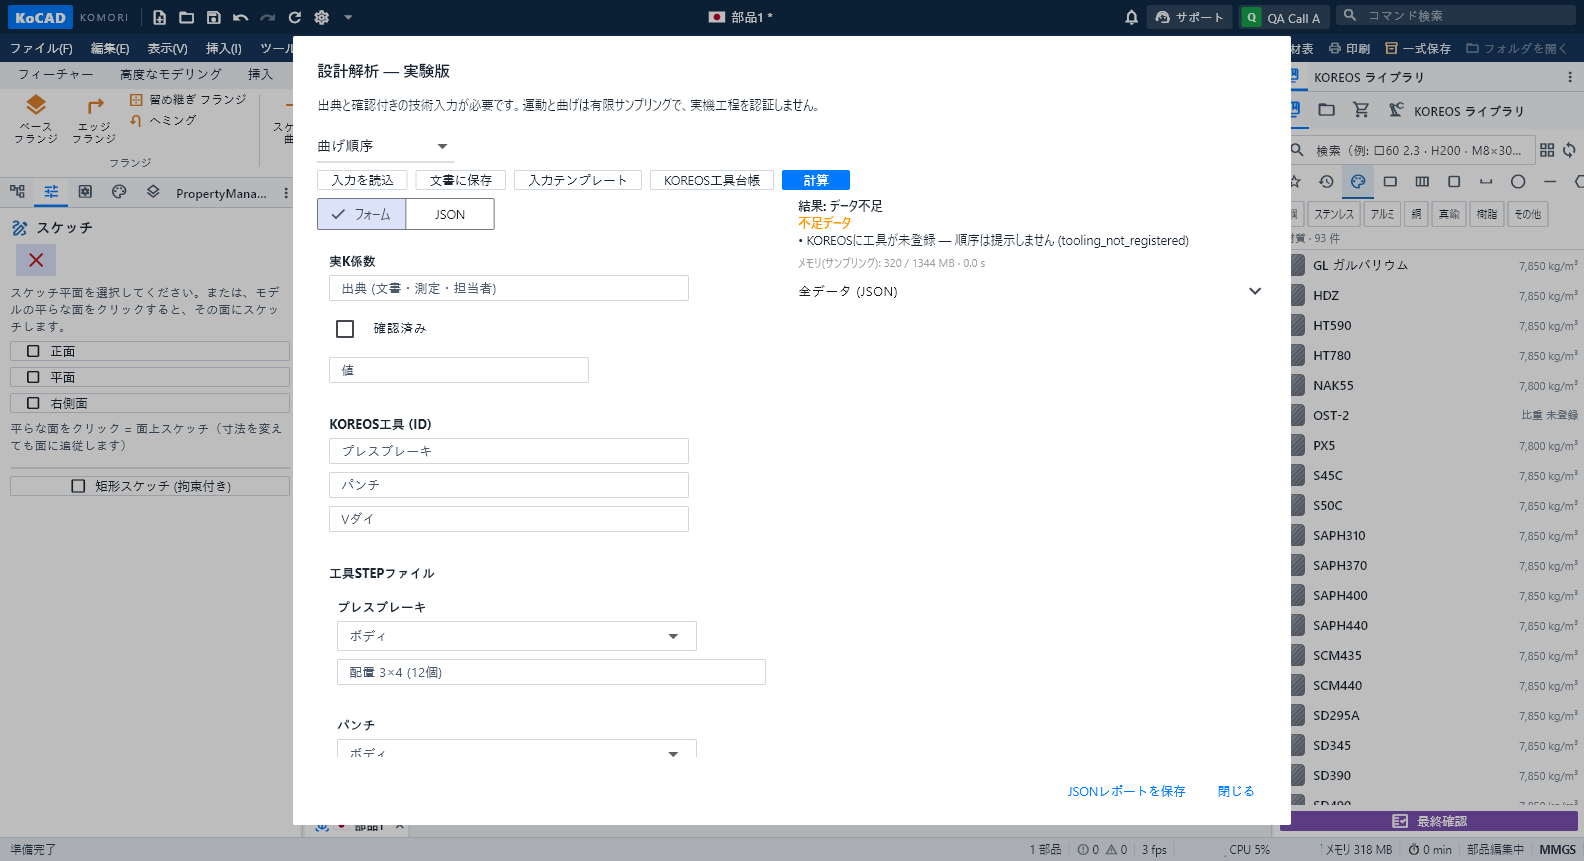The image size is (1584, 861).
Task: Click the save disk icon
Action: (213, 17)
